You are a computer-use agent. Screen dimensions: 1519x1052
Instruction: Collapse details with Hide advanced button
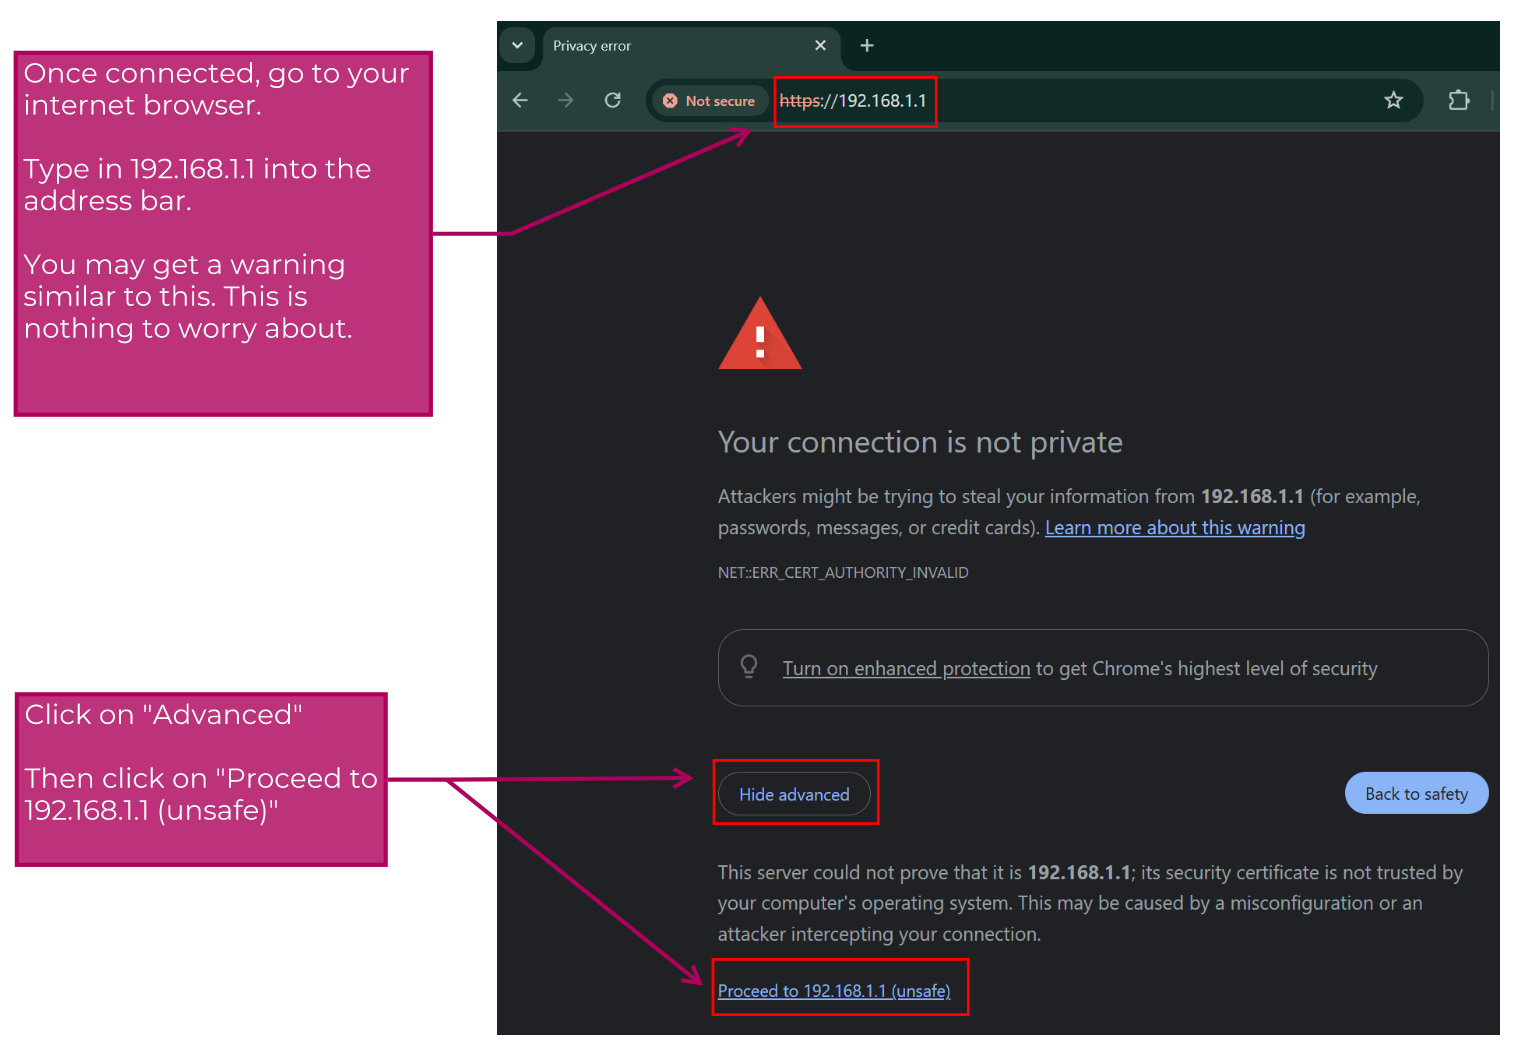[794, 794]
